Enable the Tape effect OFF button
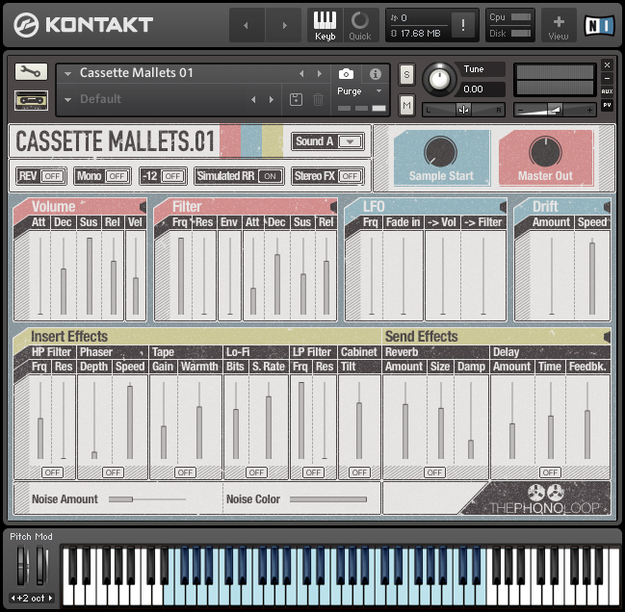The width and height of the screenshot is (625, 612). click(185, 472)
